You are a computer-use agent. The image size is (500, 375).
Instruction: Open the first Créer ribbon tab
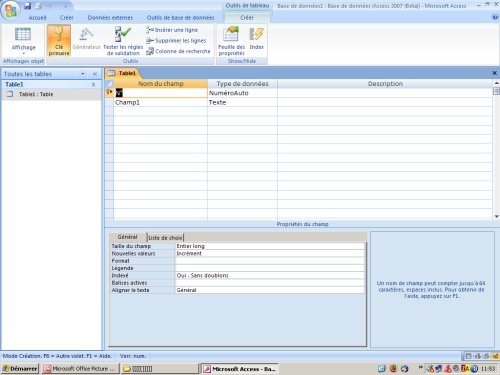pos(67,18)
